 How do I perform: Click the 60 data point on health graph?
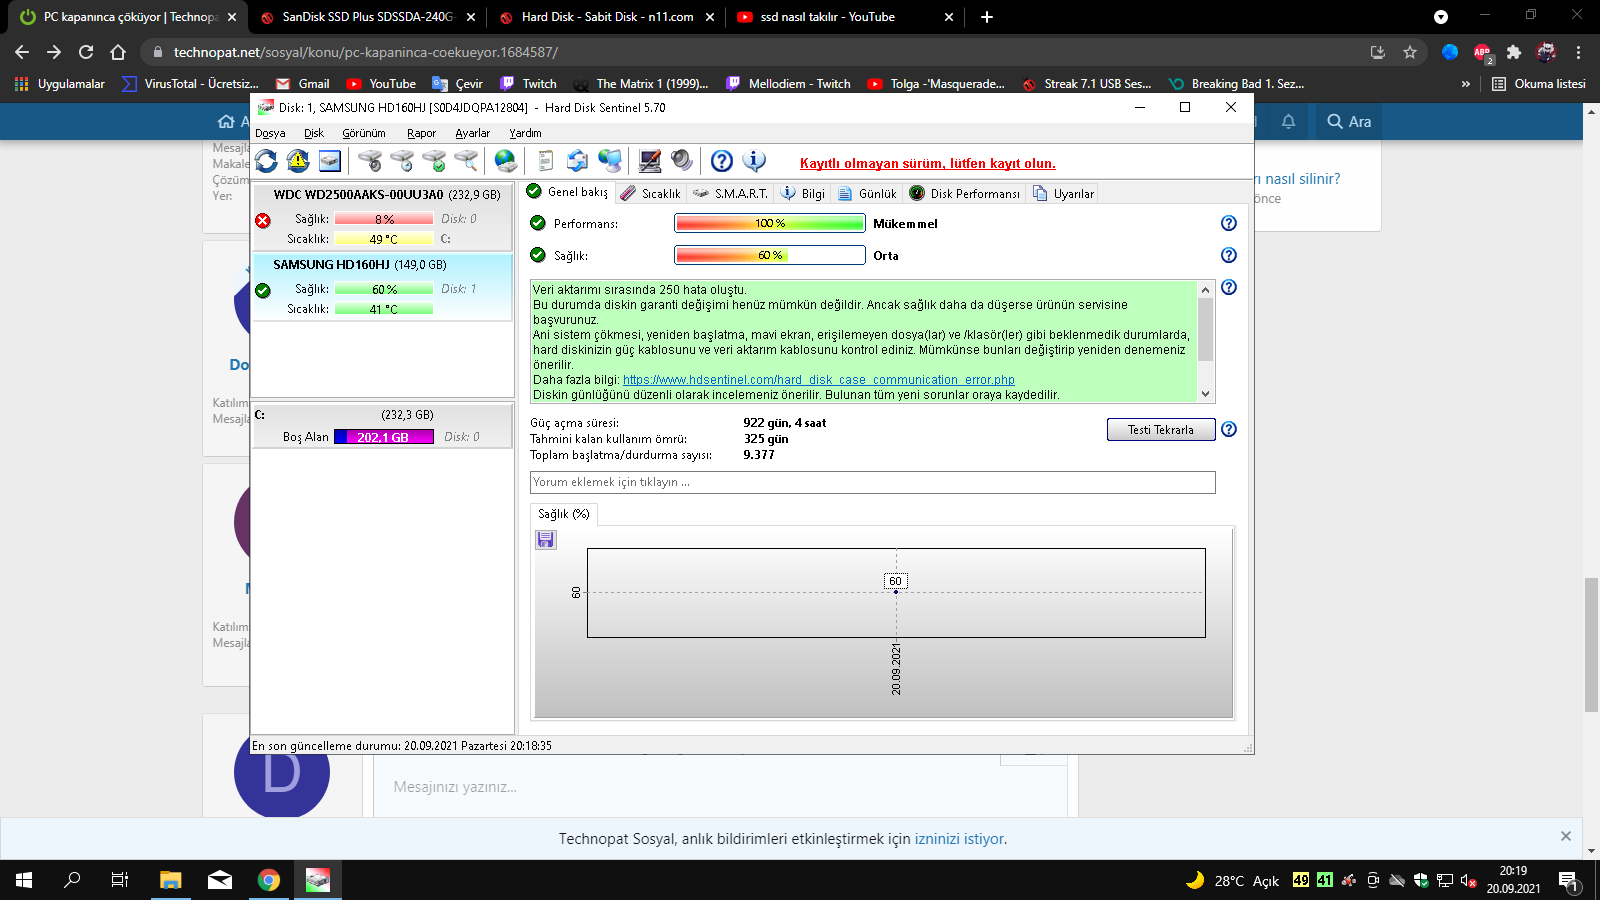coord(896,592)
